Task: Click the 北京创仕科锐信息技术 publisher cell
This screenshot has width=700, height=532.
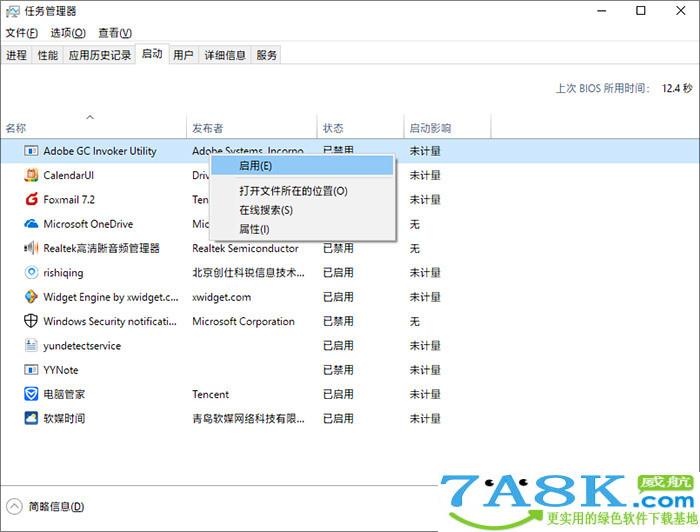Action: click(248, 272)
